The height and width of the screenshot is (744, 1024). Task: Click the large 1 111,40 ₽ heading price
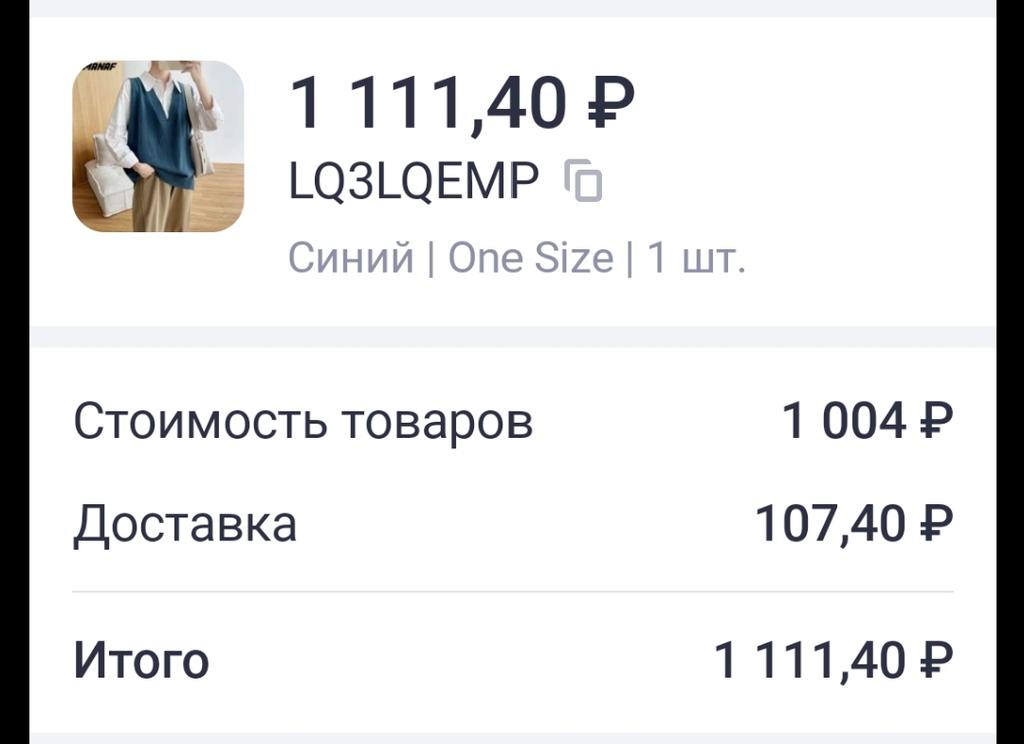[x=461, y=103]
